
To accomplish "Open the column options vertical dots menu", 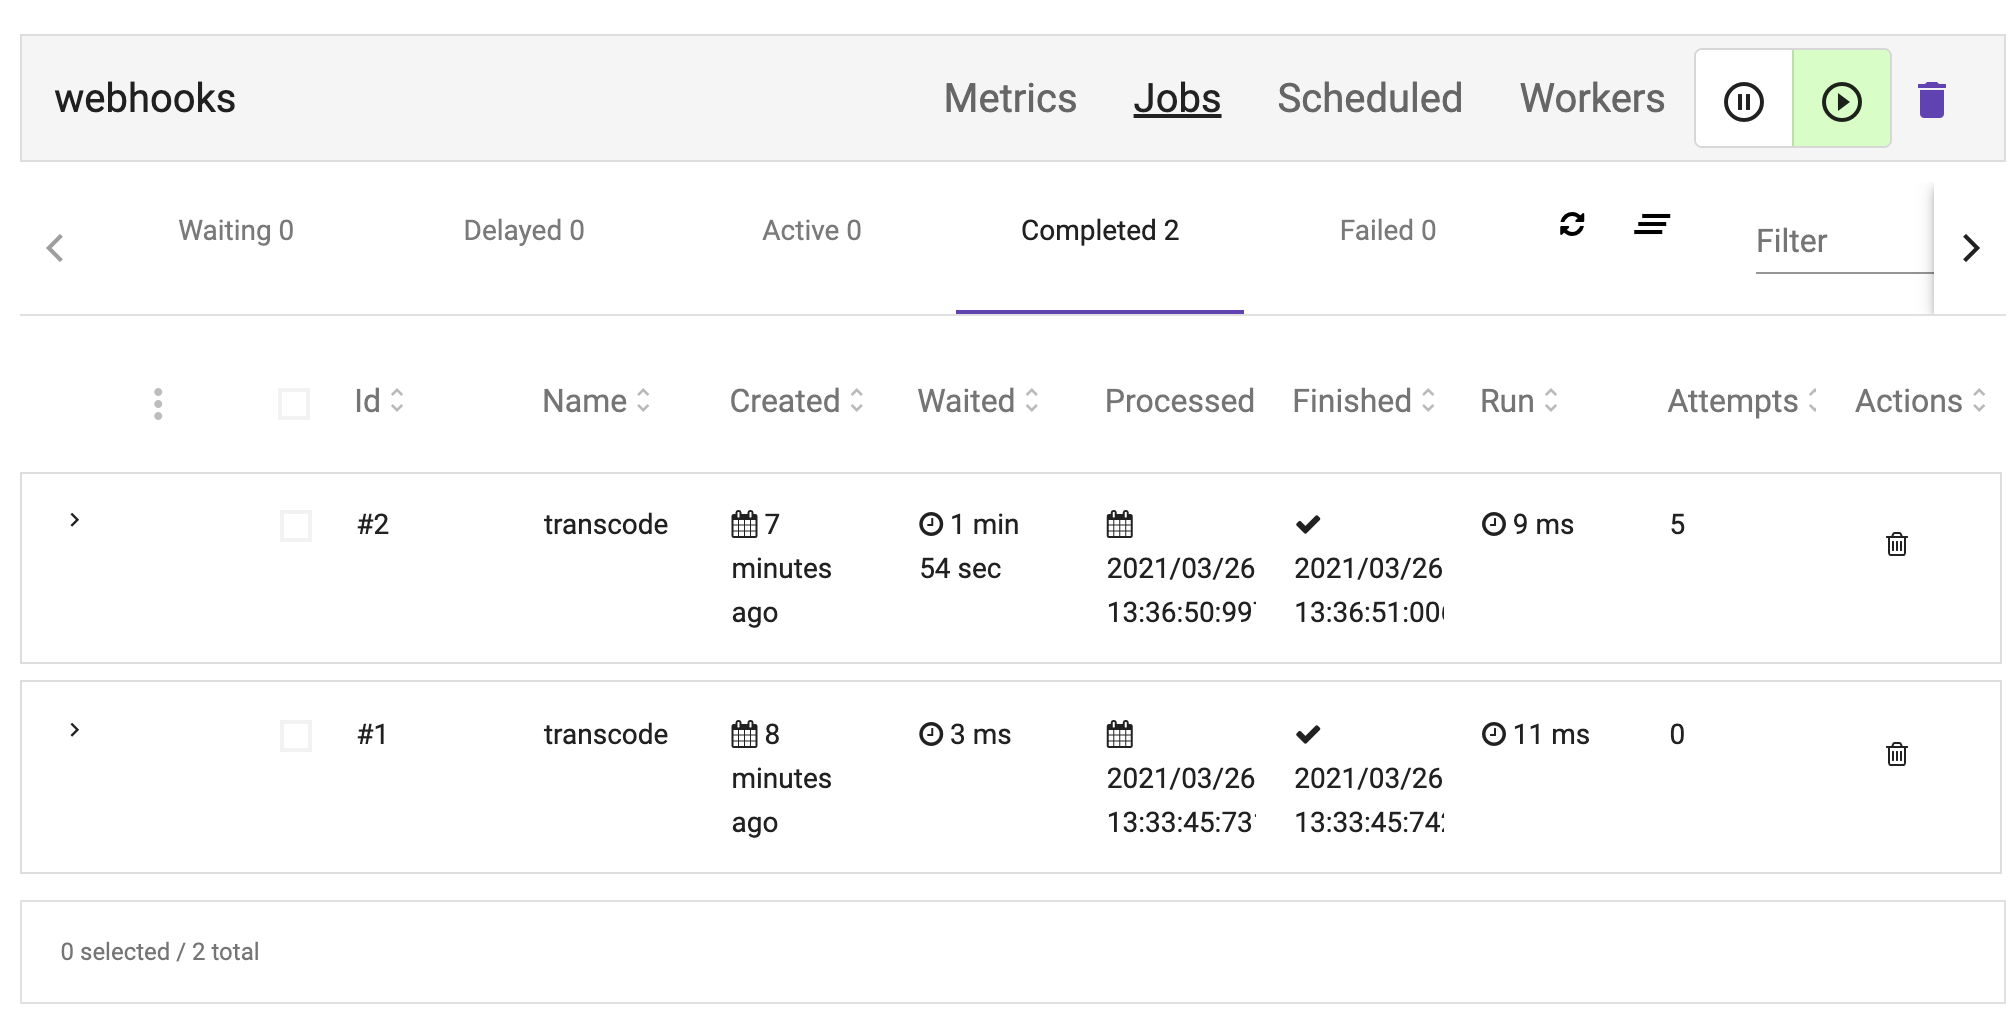I will pyautogui.click(x=158, y=403).
